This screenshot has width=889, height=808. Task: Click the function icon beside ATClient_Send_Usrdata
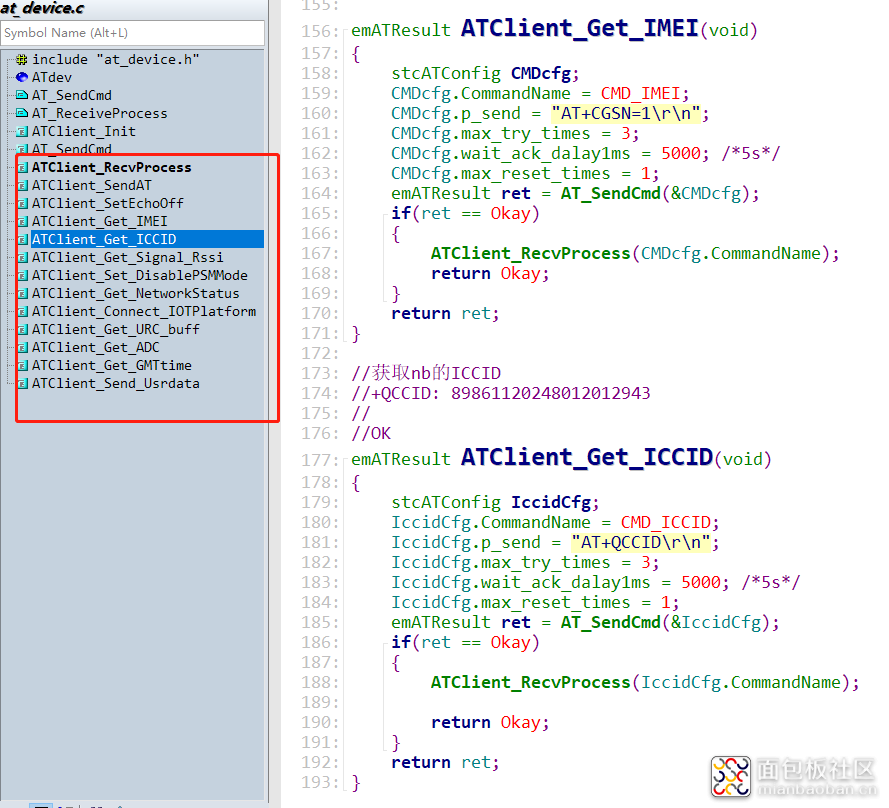coord(23,384)
